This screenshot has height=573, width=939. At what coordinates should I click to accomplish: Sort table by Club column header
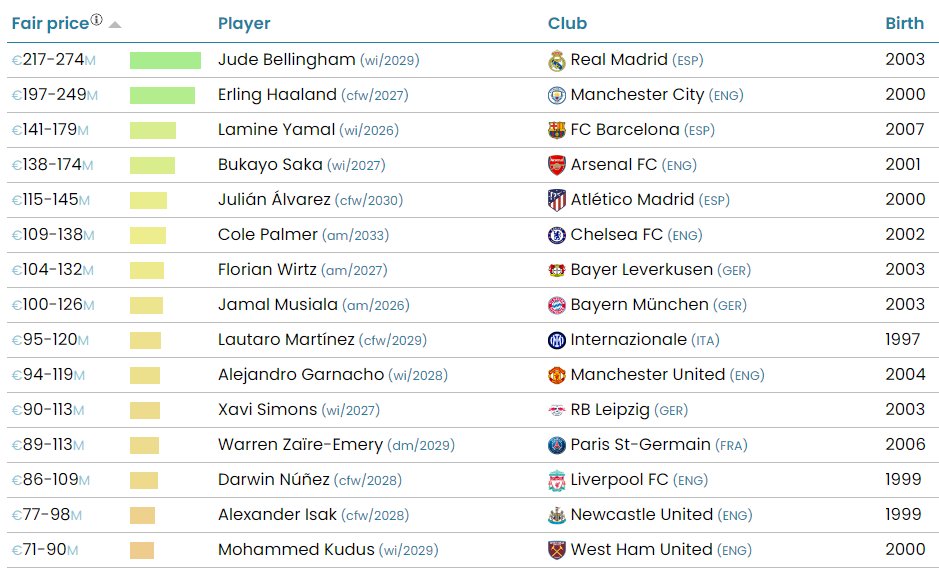coord(567,23)
